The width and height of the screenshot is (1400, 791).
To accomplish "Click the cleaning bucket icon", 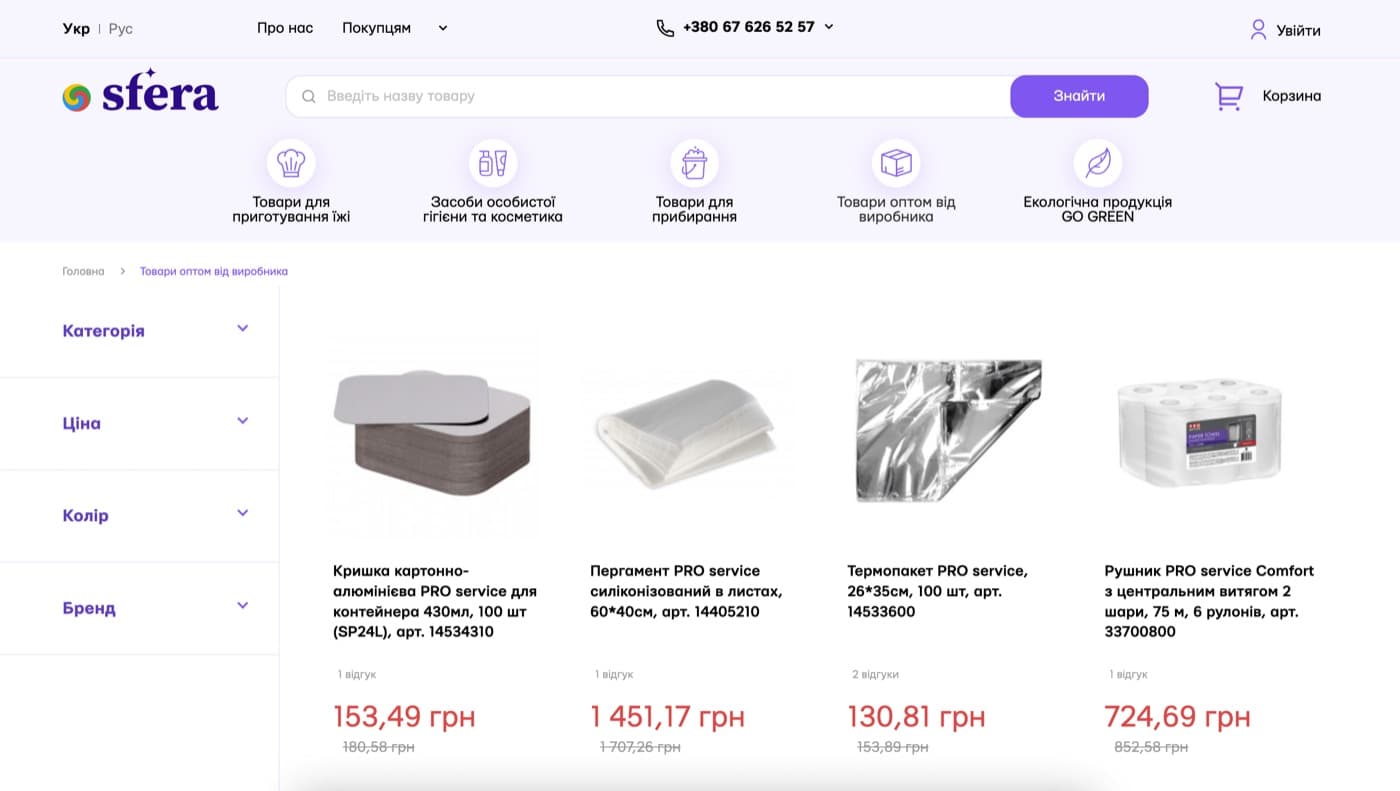I will [x=694, y=163].
